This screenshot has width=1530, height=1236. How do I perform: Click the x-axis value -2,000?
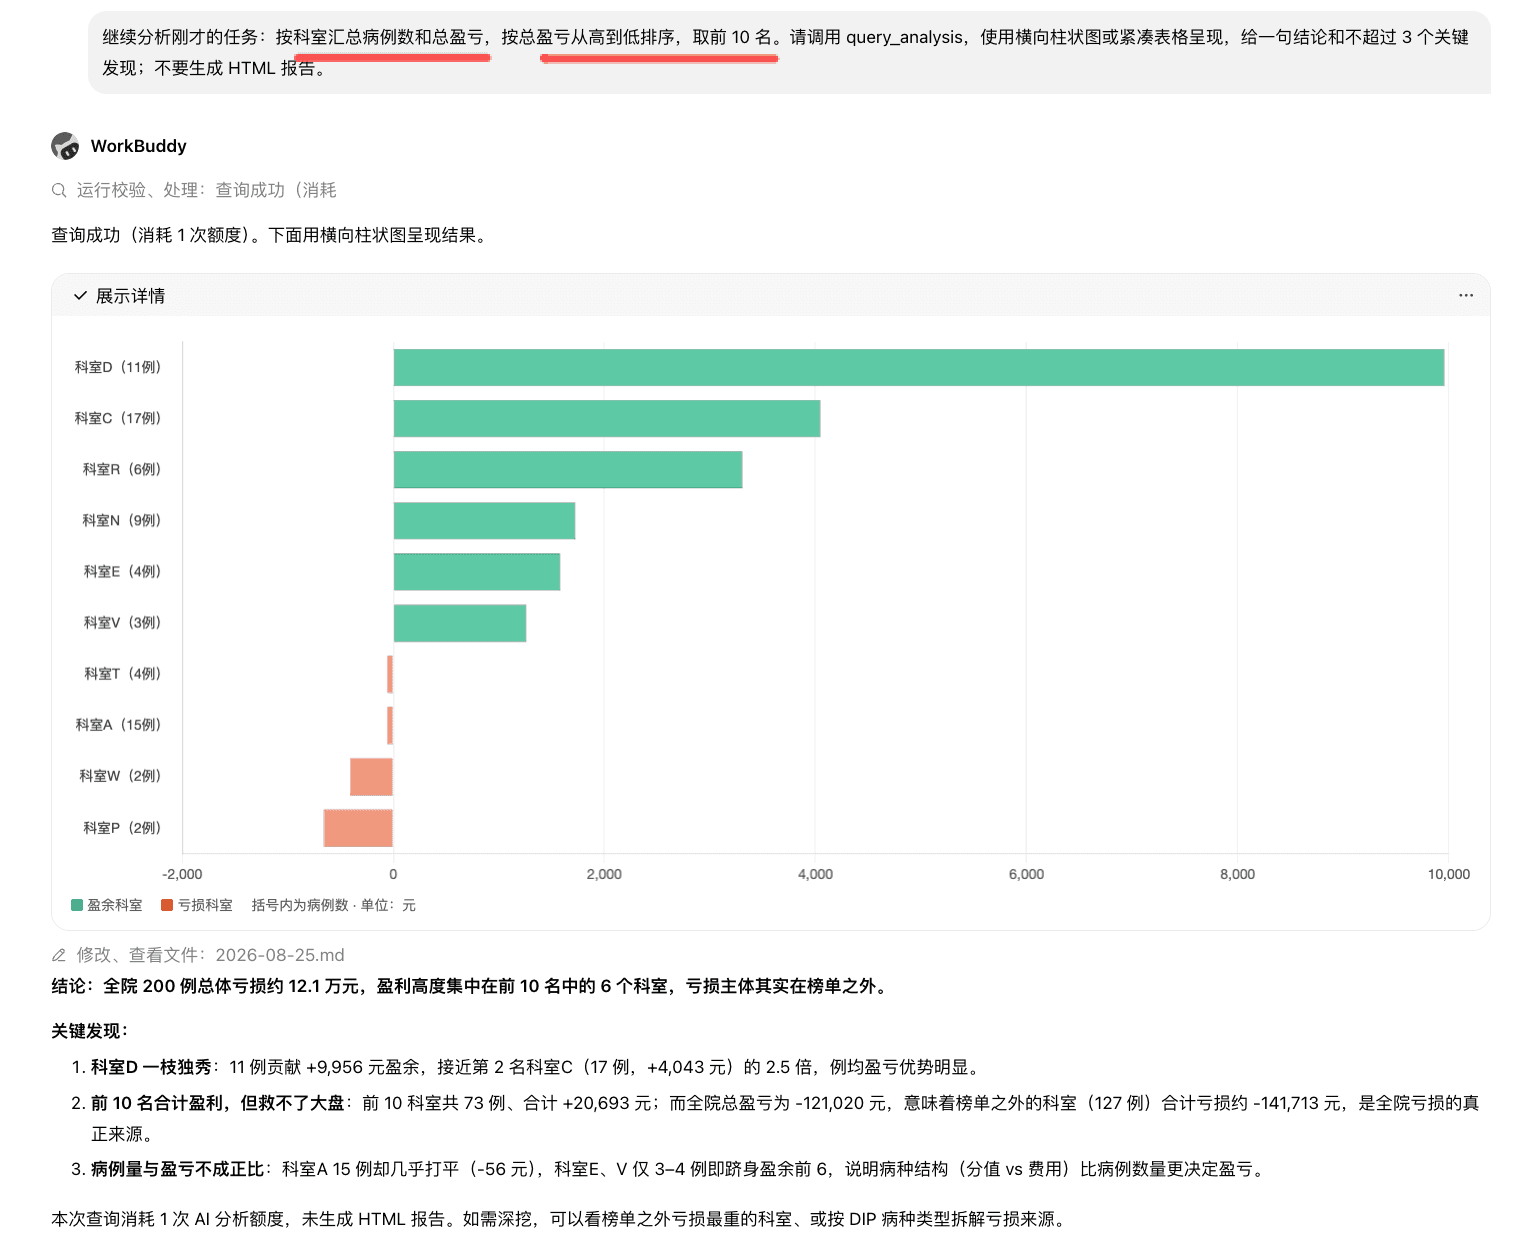182,874
